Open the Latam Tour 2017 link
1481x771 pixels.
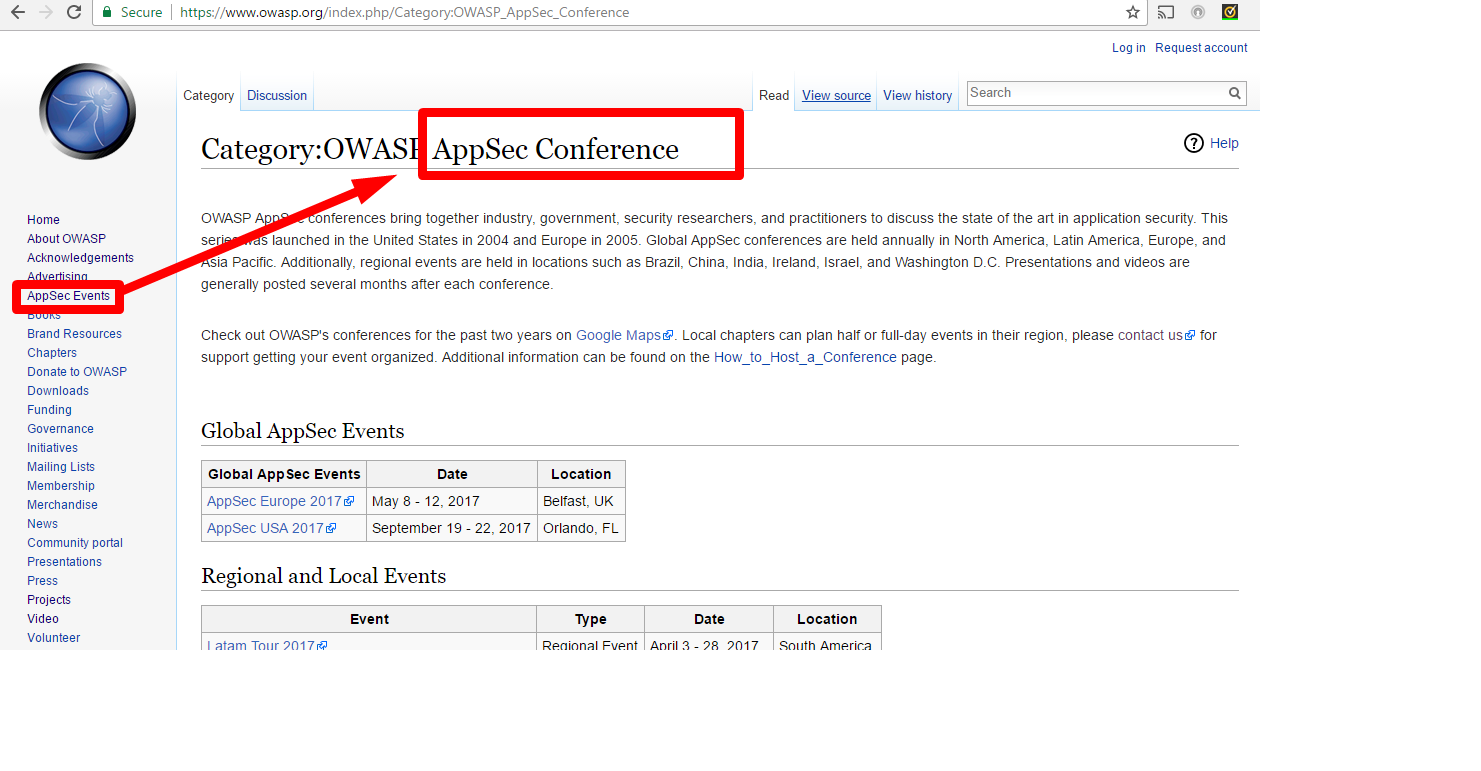(267, 645)
